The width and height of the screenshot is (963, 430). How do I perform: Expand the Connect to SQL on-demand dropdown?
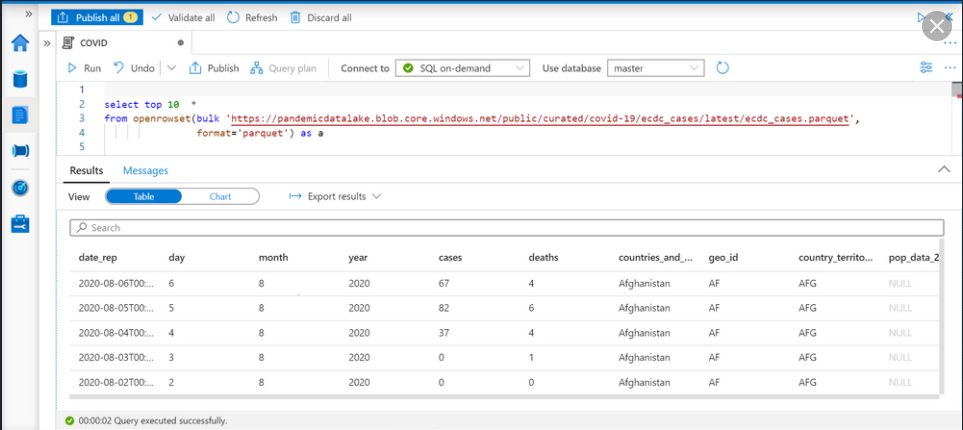(x=462, y=68)
